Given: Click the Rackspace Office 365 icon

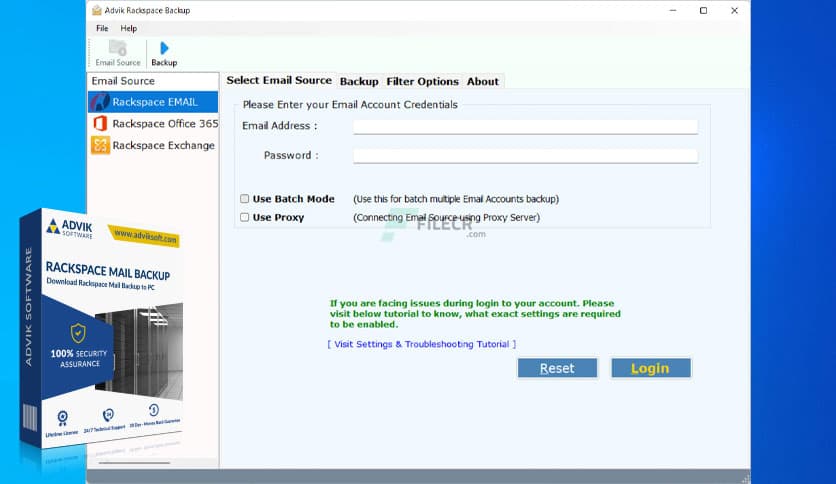Looking at the screenshot, I should pyautogui.click(x=100, y=124).
